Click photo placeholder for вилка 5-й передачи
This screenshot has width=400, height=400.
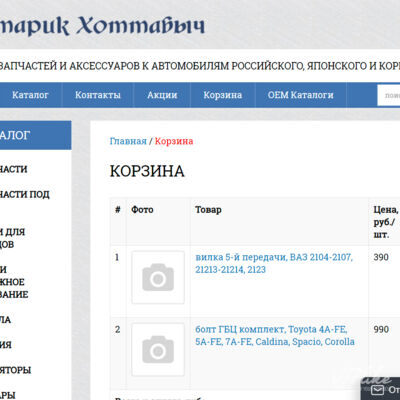(x=158, y=277)
